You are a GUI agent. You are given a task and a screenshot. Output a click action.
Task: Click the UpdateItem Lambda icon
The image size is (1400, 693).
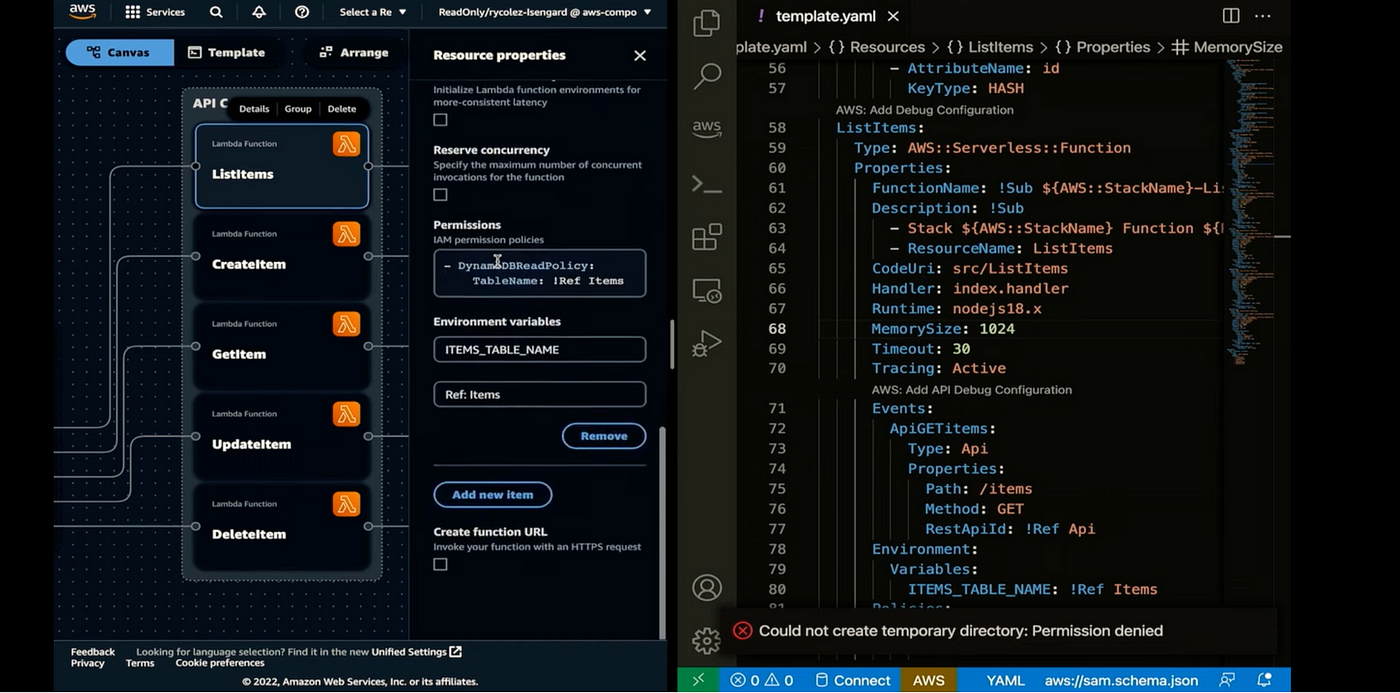tap(346, 414)
